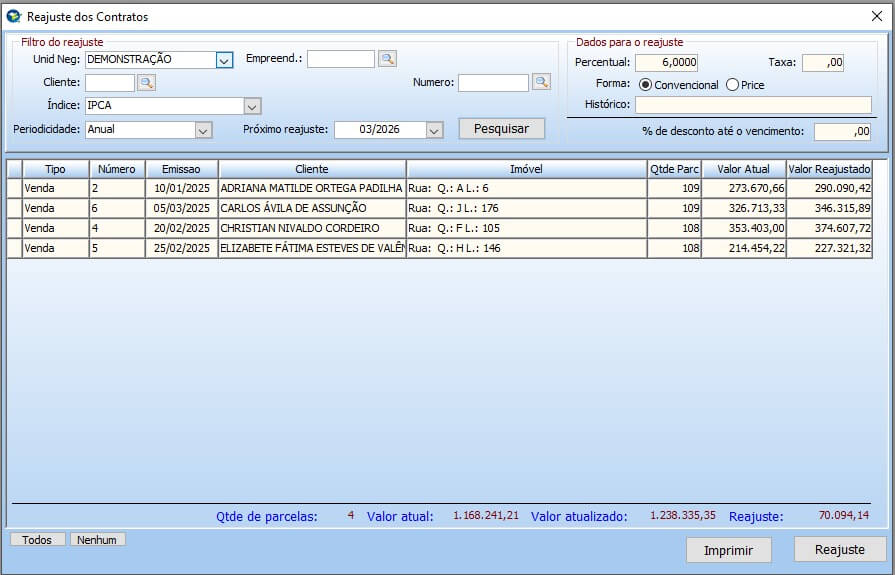895x575 pixels.
Task: Click the Todos button to select all
Action: (37, 540)
